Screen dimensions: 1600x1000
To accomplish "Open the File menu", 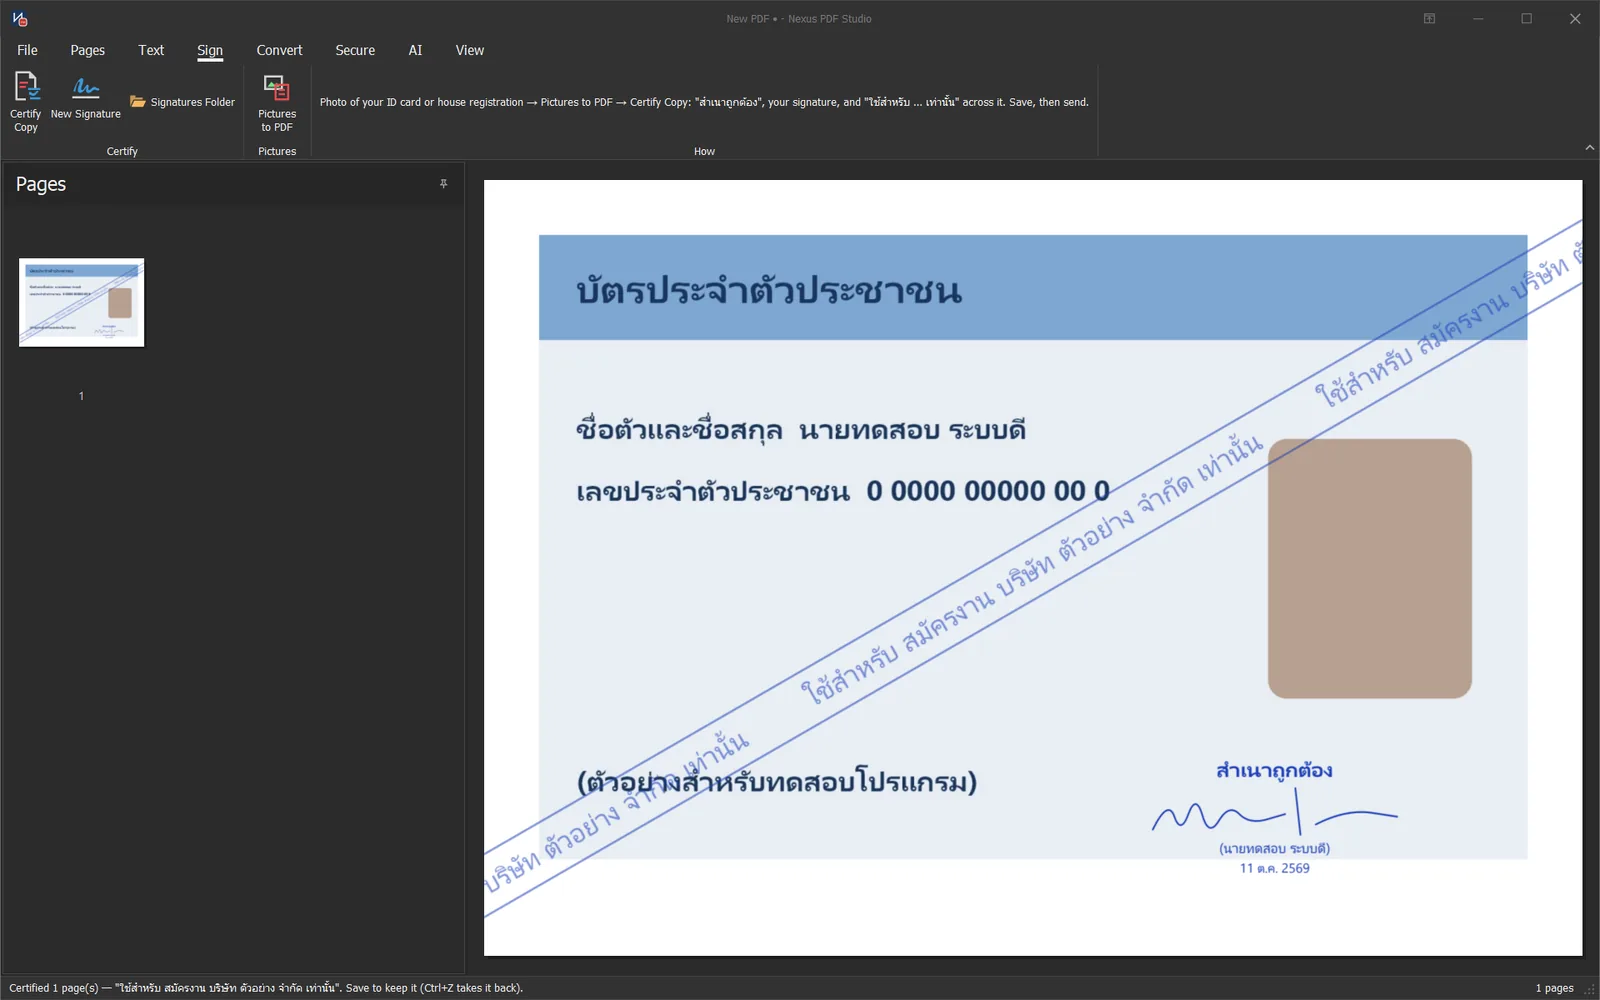I will (28, 50).
